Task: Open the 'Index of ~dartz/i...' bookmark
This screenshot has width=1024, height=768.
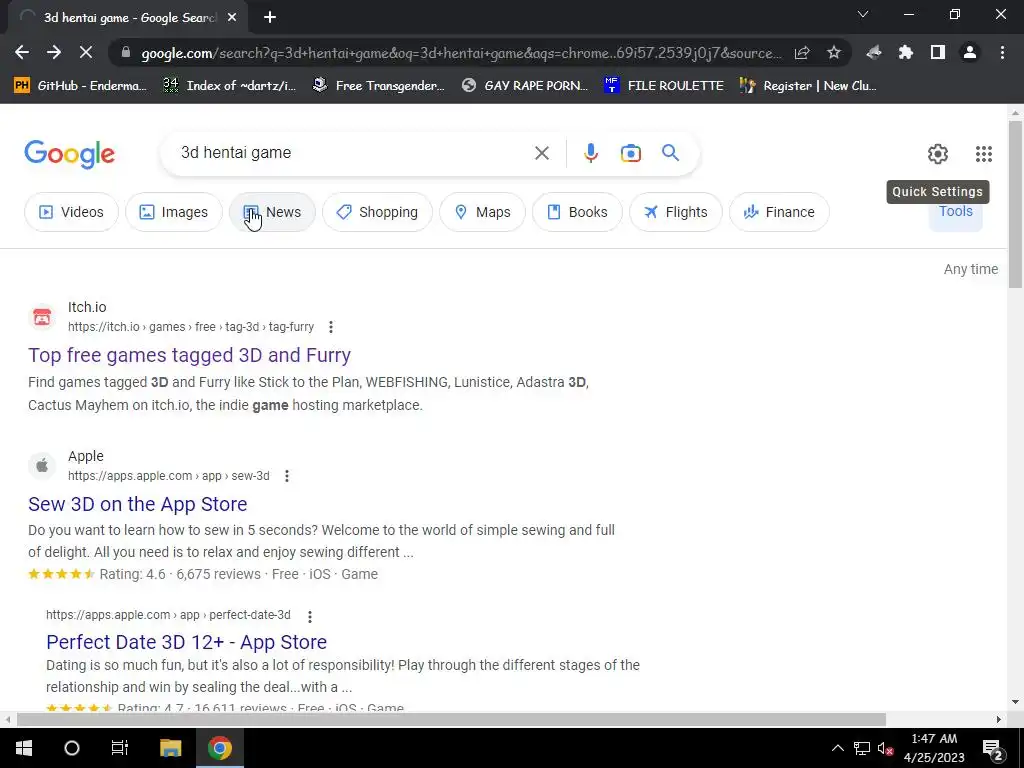Action: coord(229,86)
